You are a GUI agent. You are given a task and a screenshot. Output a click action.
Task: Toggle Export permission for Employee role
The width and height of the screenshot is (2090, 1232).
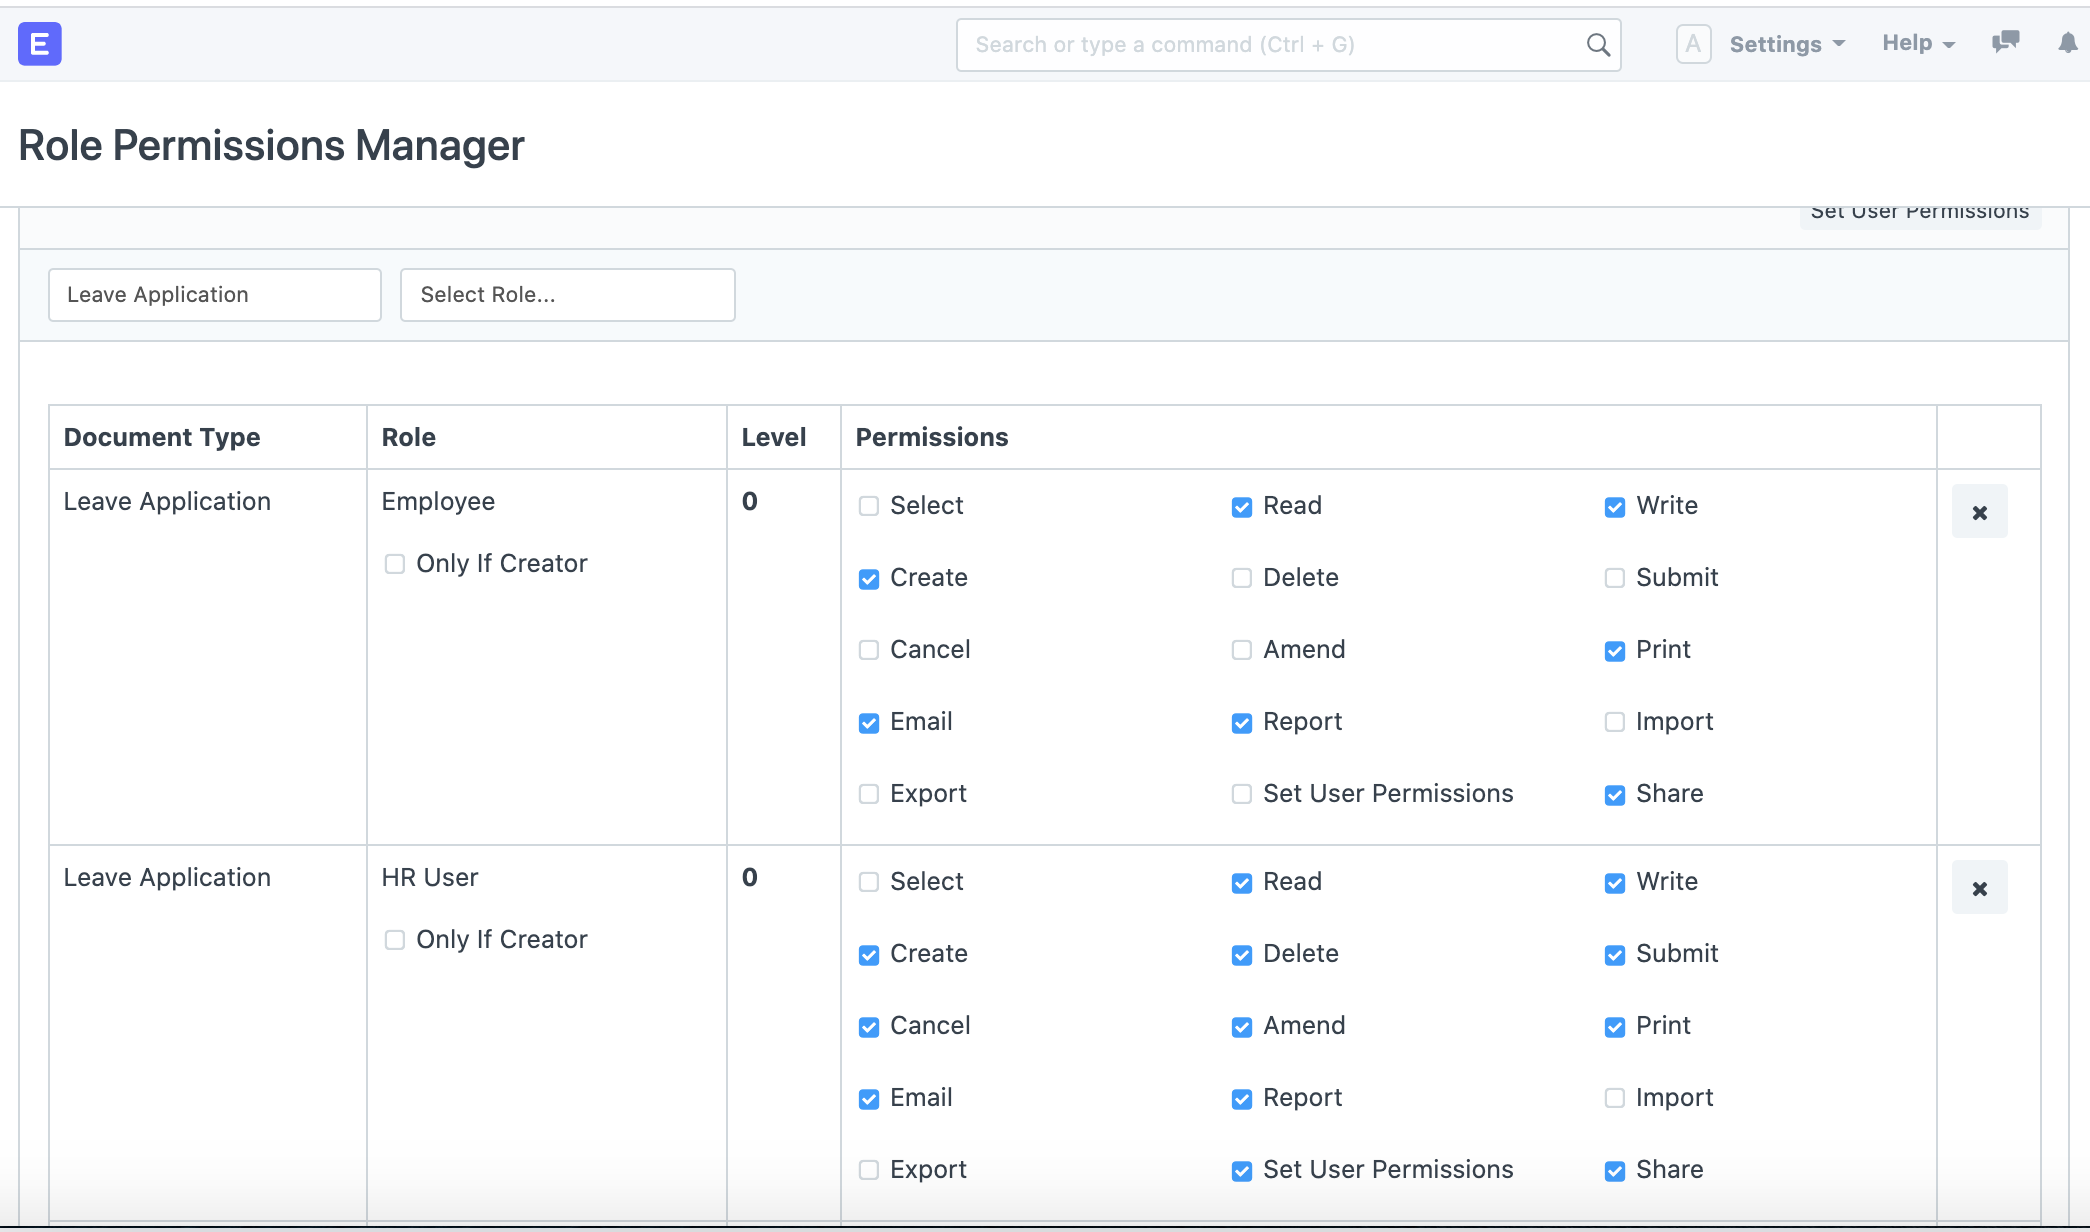868,794
